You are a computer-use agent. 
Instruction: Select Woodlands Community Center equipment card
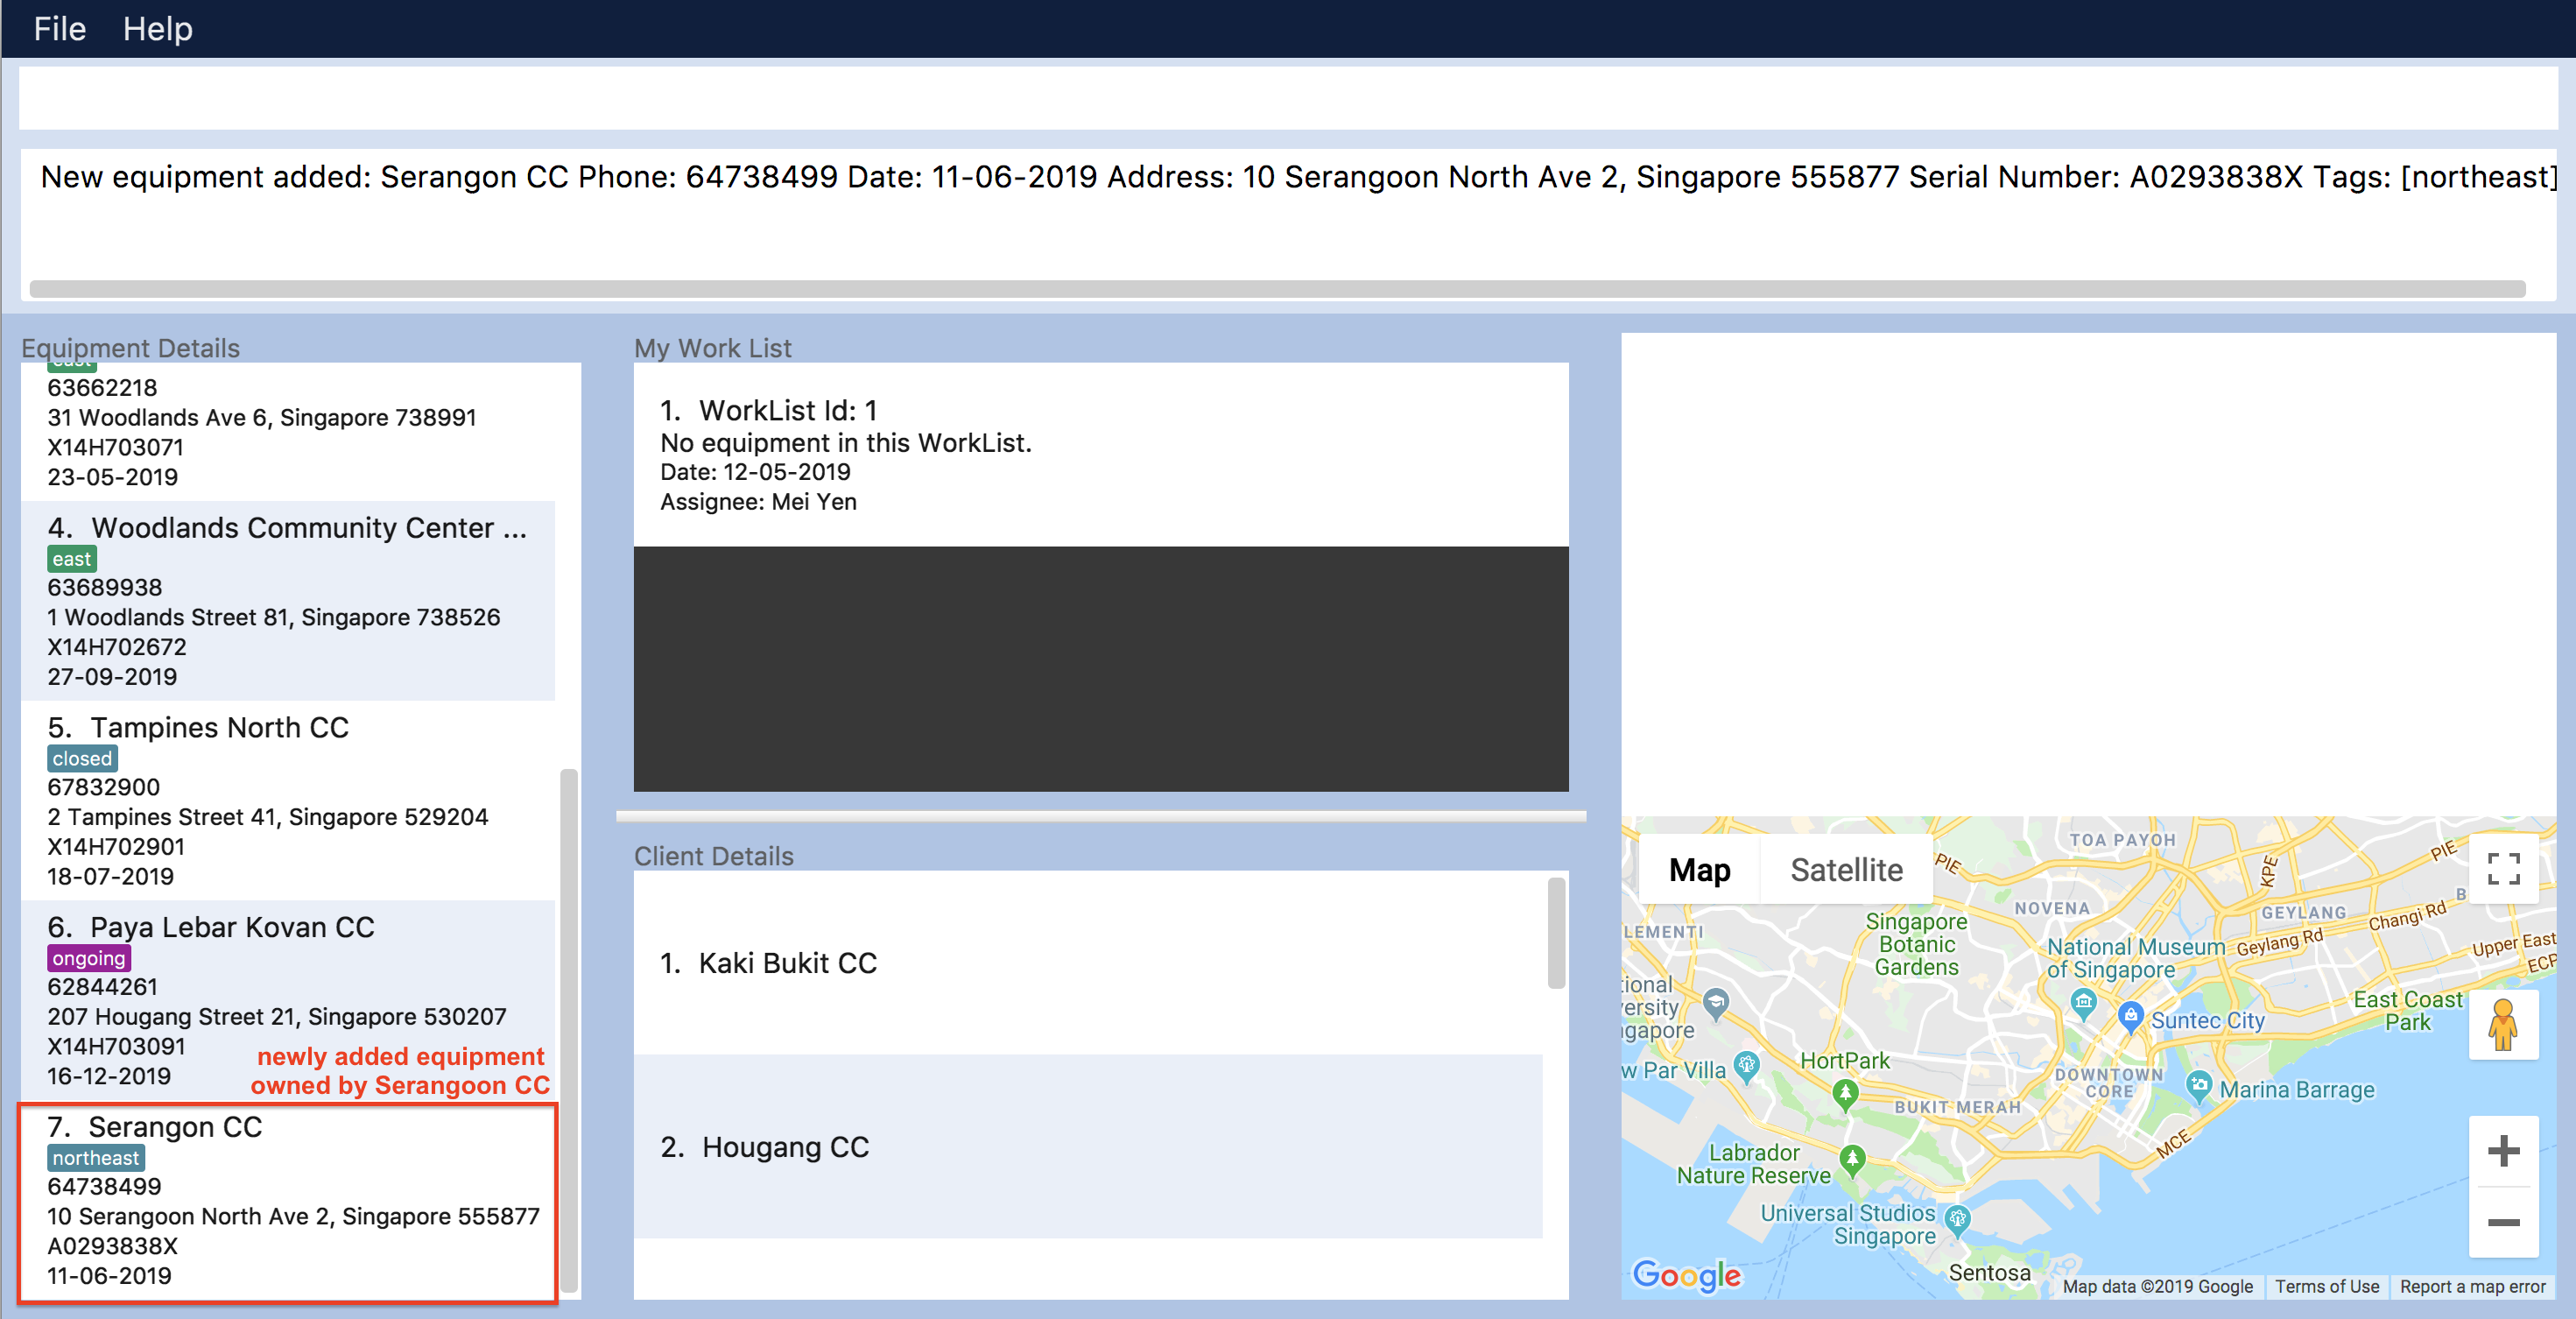click(288, 600)
